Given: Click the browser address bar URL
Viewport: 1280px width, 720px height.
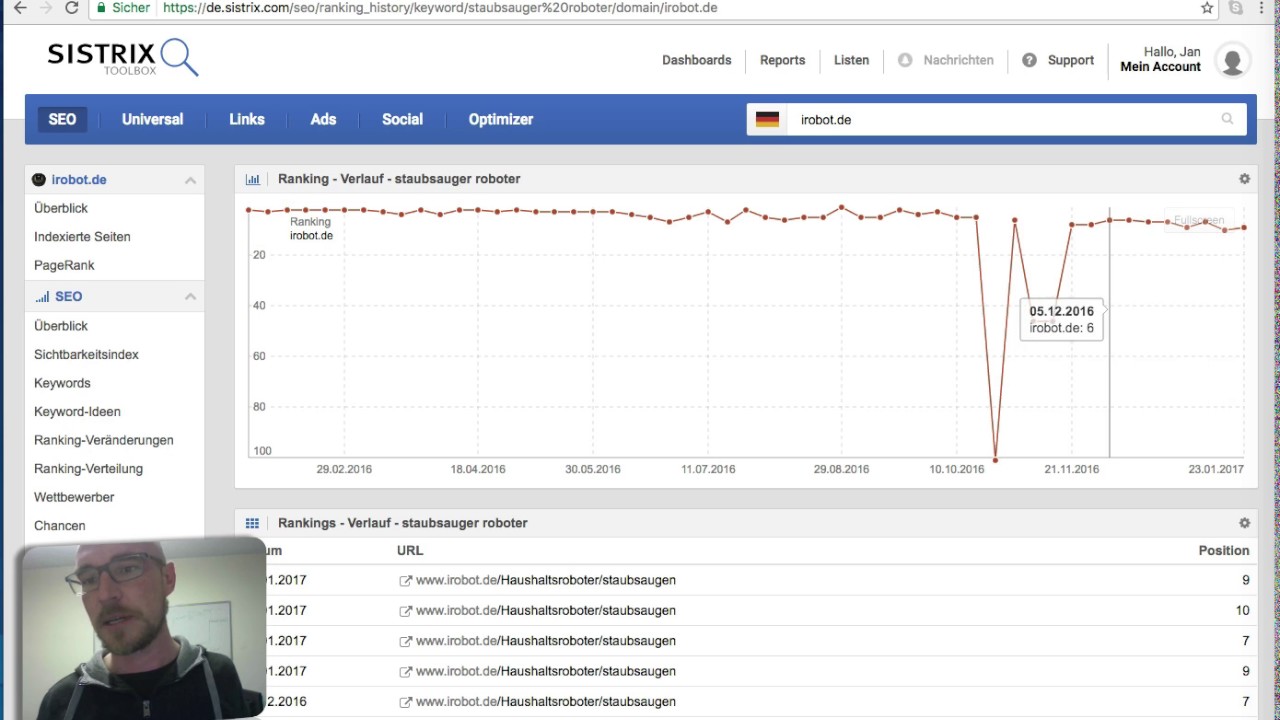Looking at the screenshot, I should point(440,8).
